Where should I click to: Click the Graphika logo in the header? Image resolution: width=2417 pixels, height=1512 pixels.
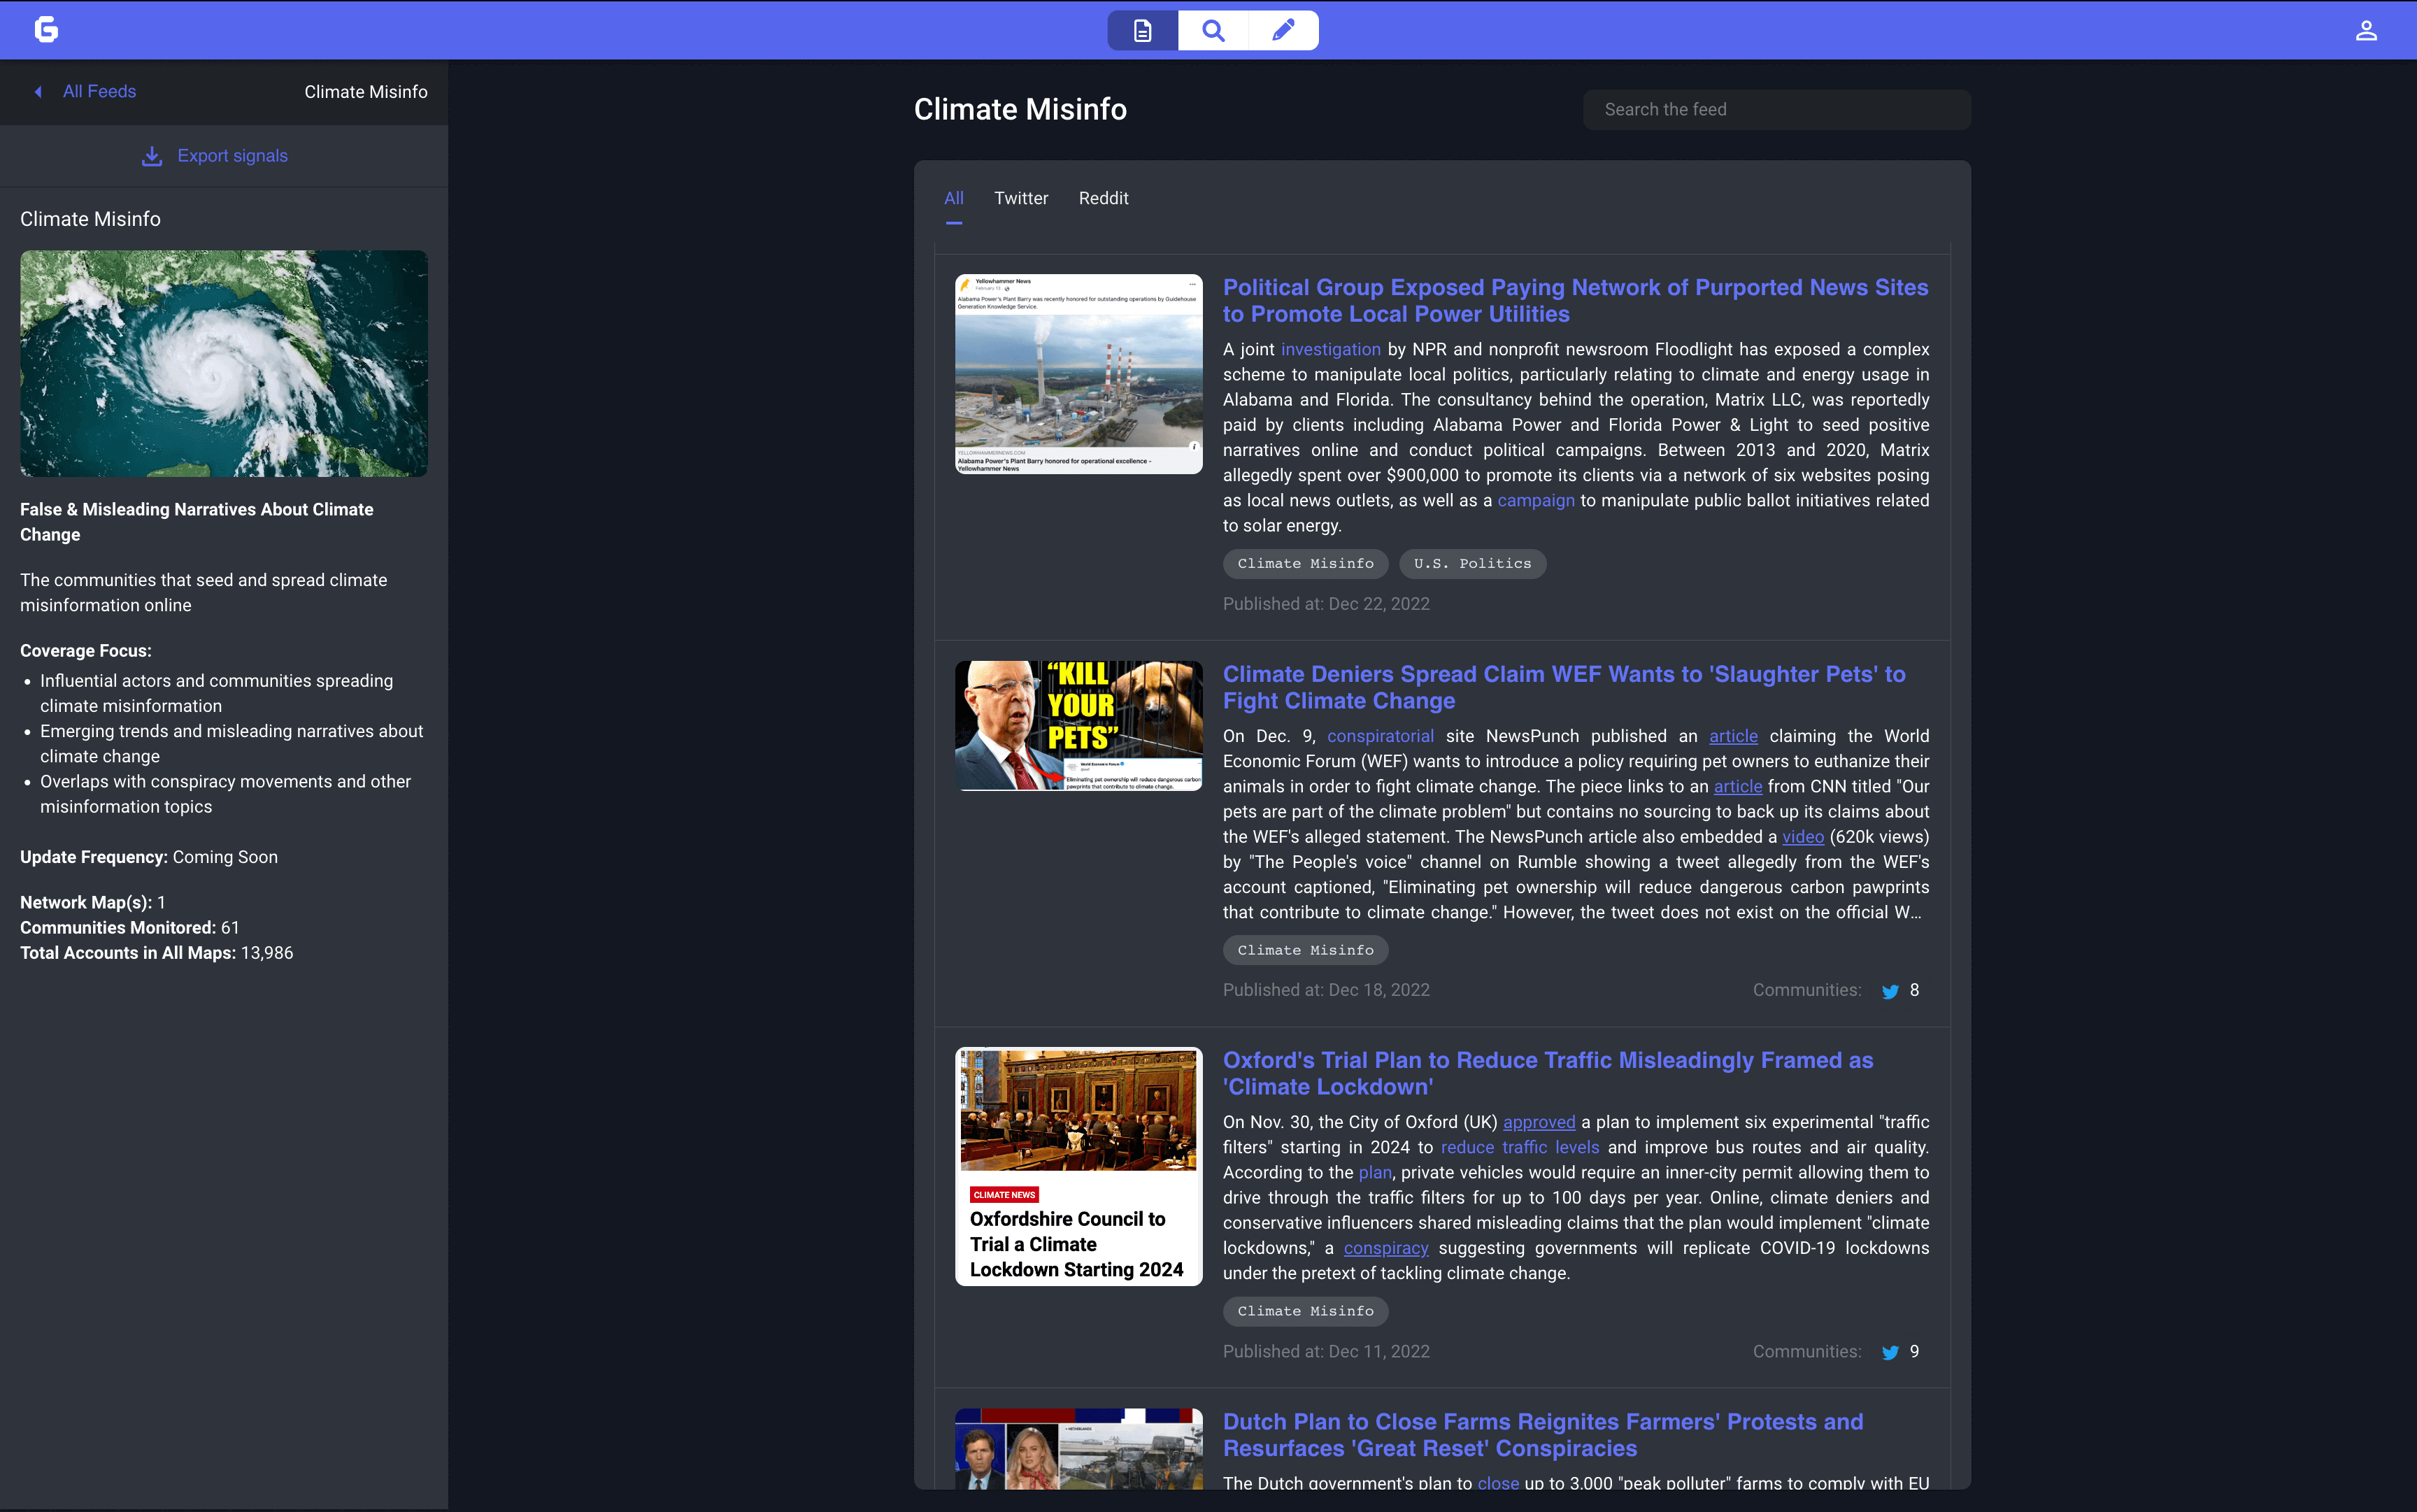click(46, 30)
